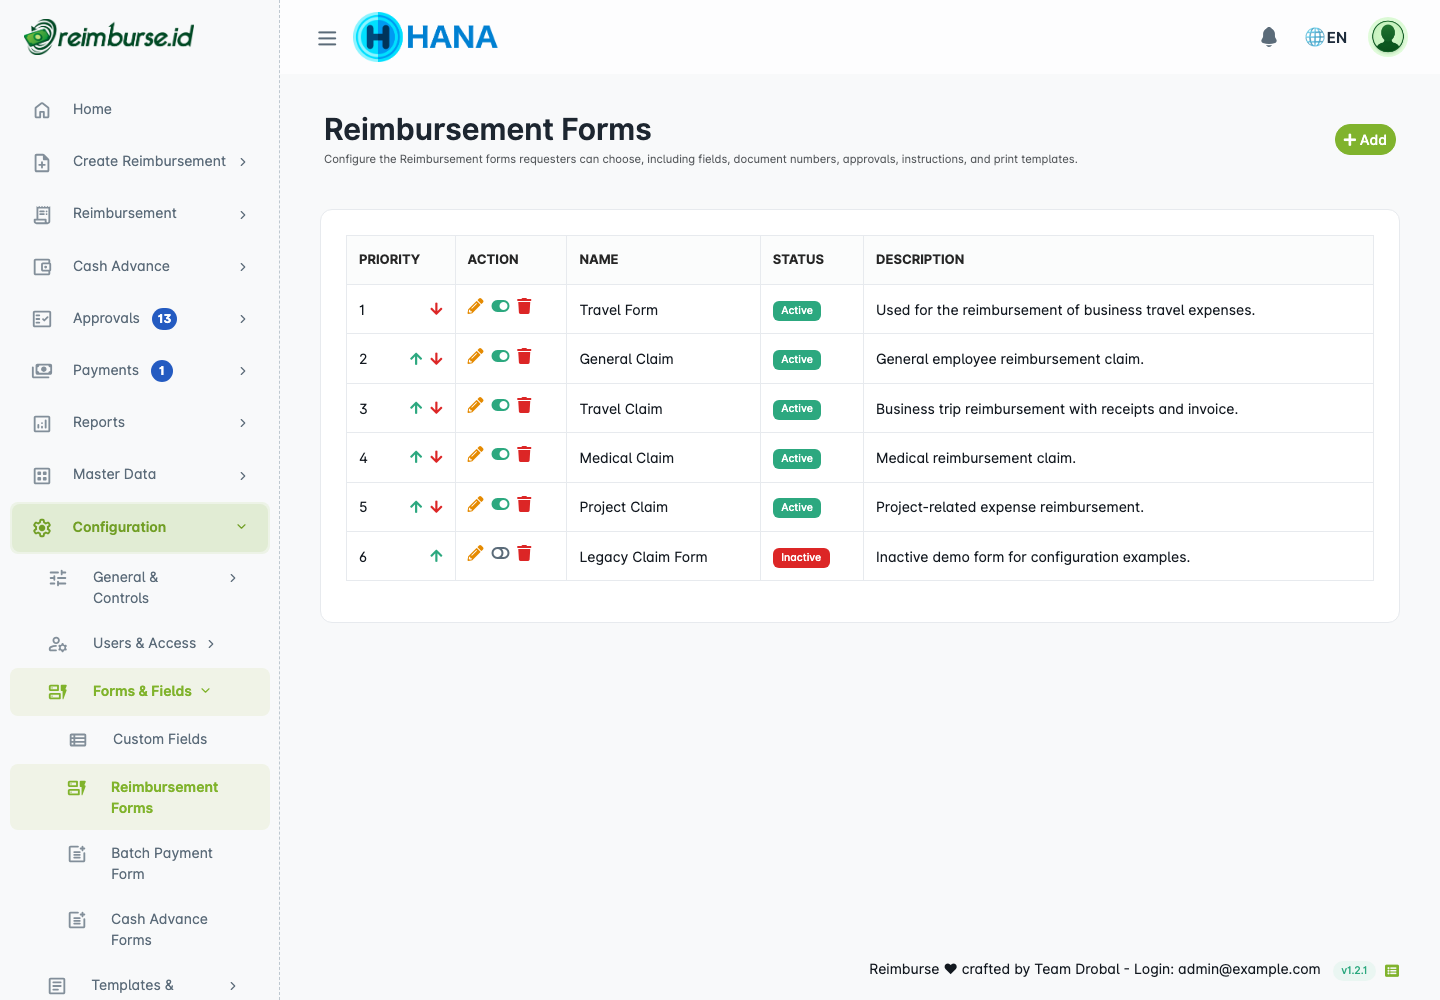Go to Home in sidebar
Screen dimensions: 1440x1000
(x=140, y=109)
